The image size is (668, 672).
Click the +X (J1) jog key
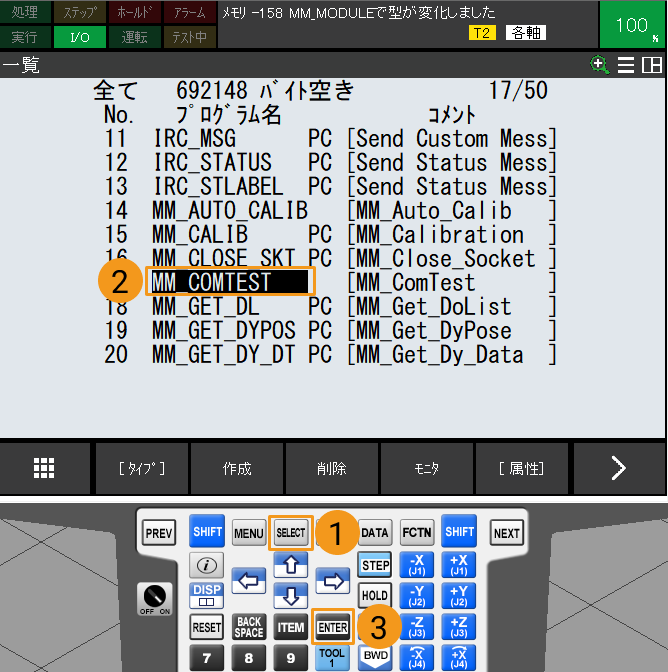coord(459,565)
